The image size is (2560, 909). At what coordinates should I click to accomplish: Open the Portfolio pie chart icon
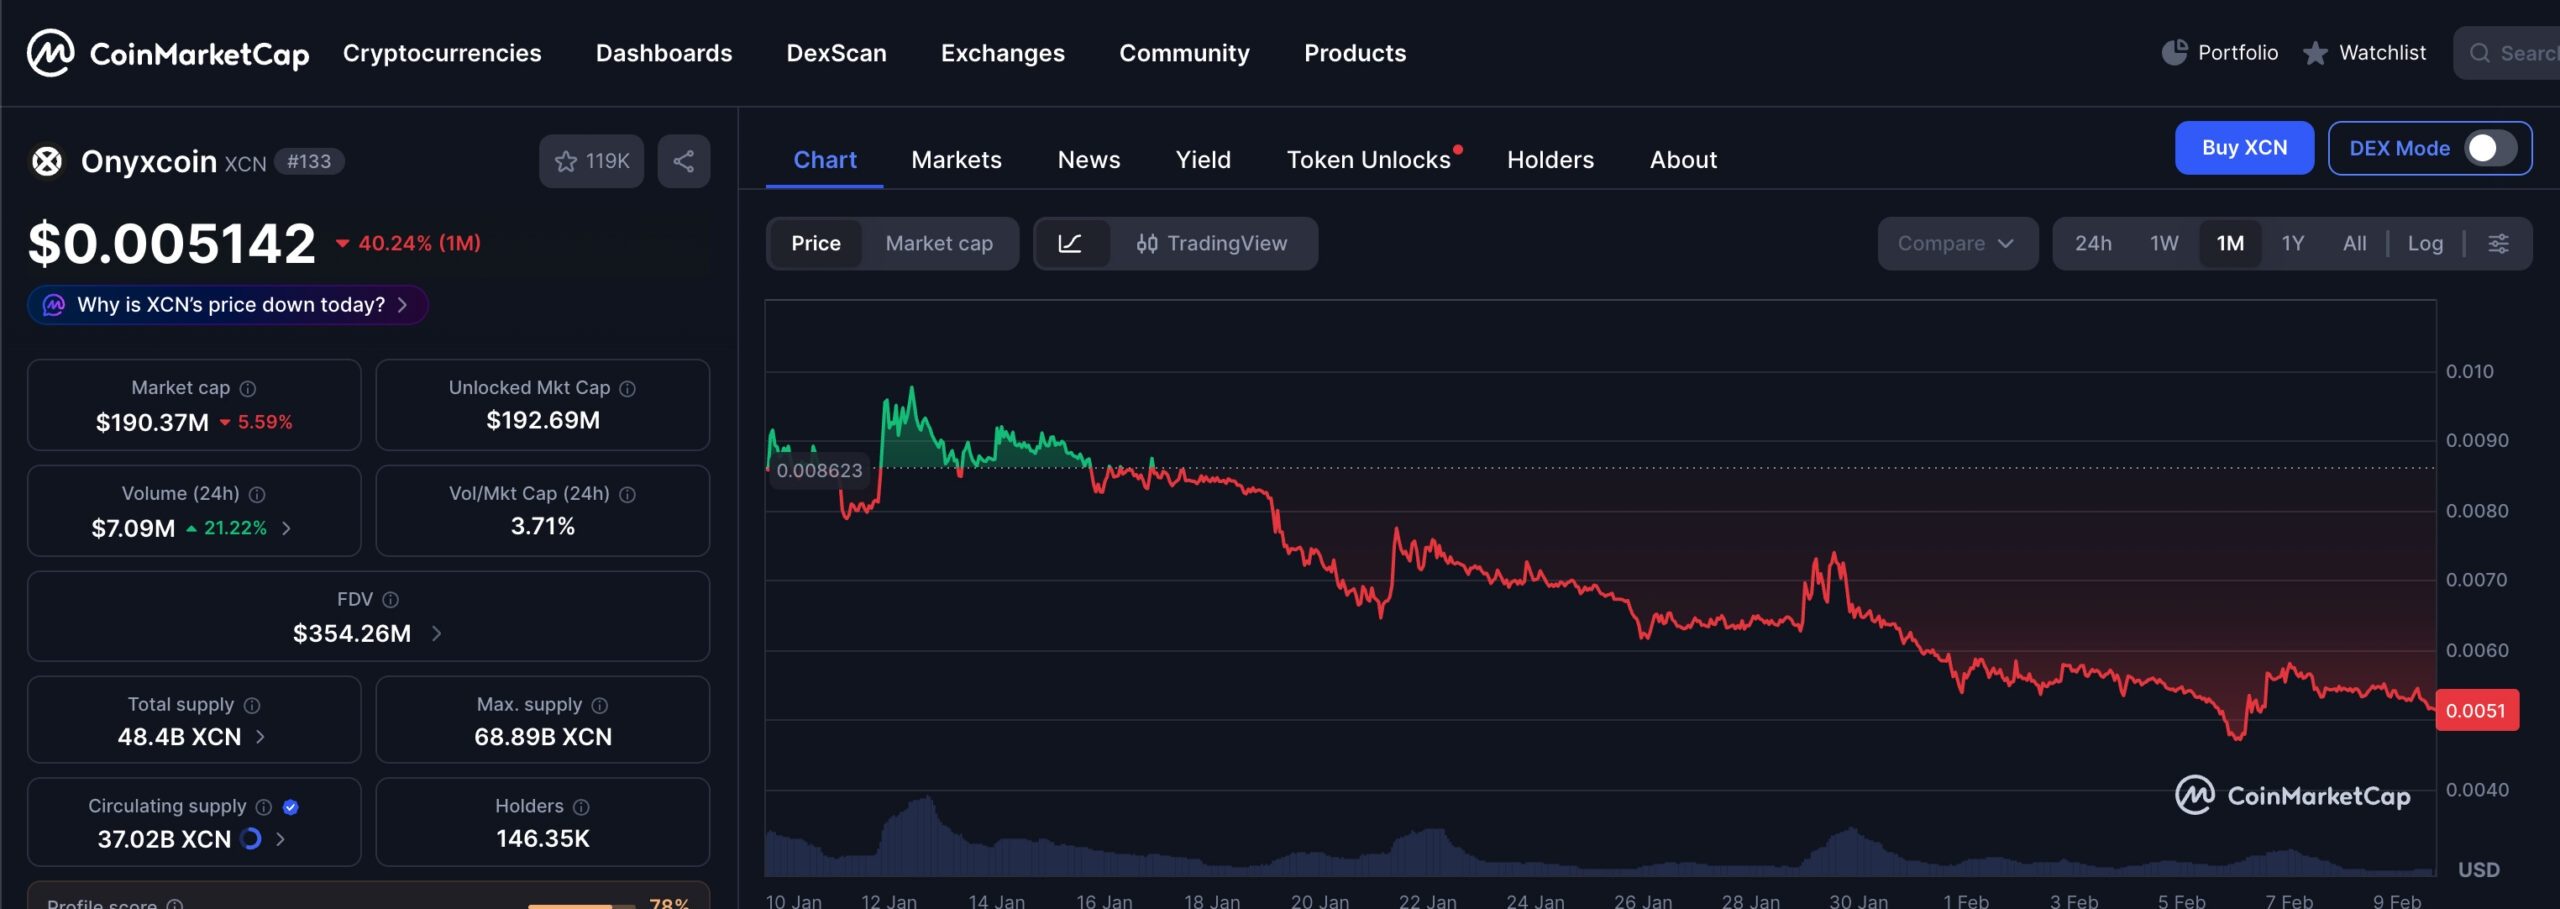click(2174, 52)
